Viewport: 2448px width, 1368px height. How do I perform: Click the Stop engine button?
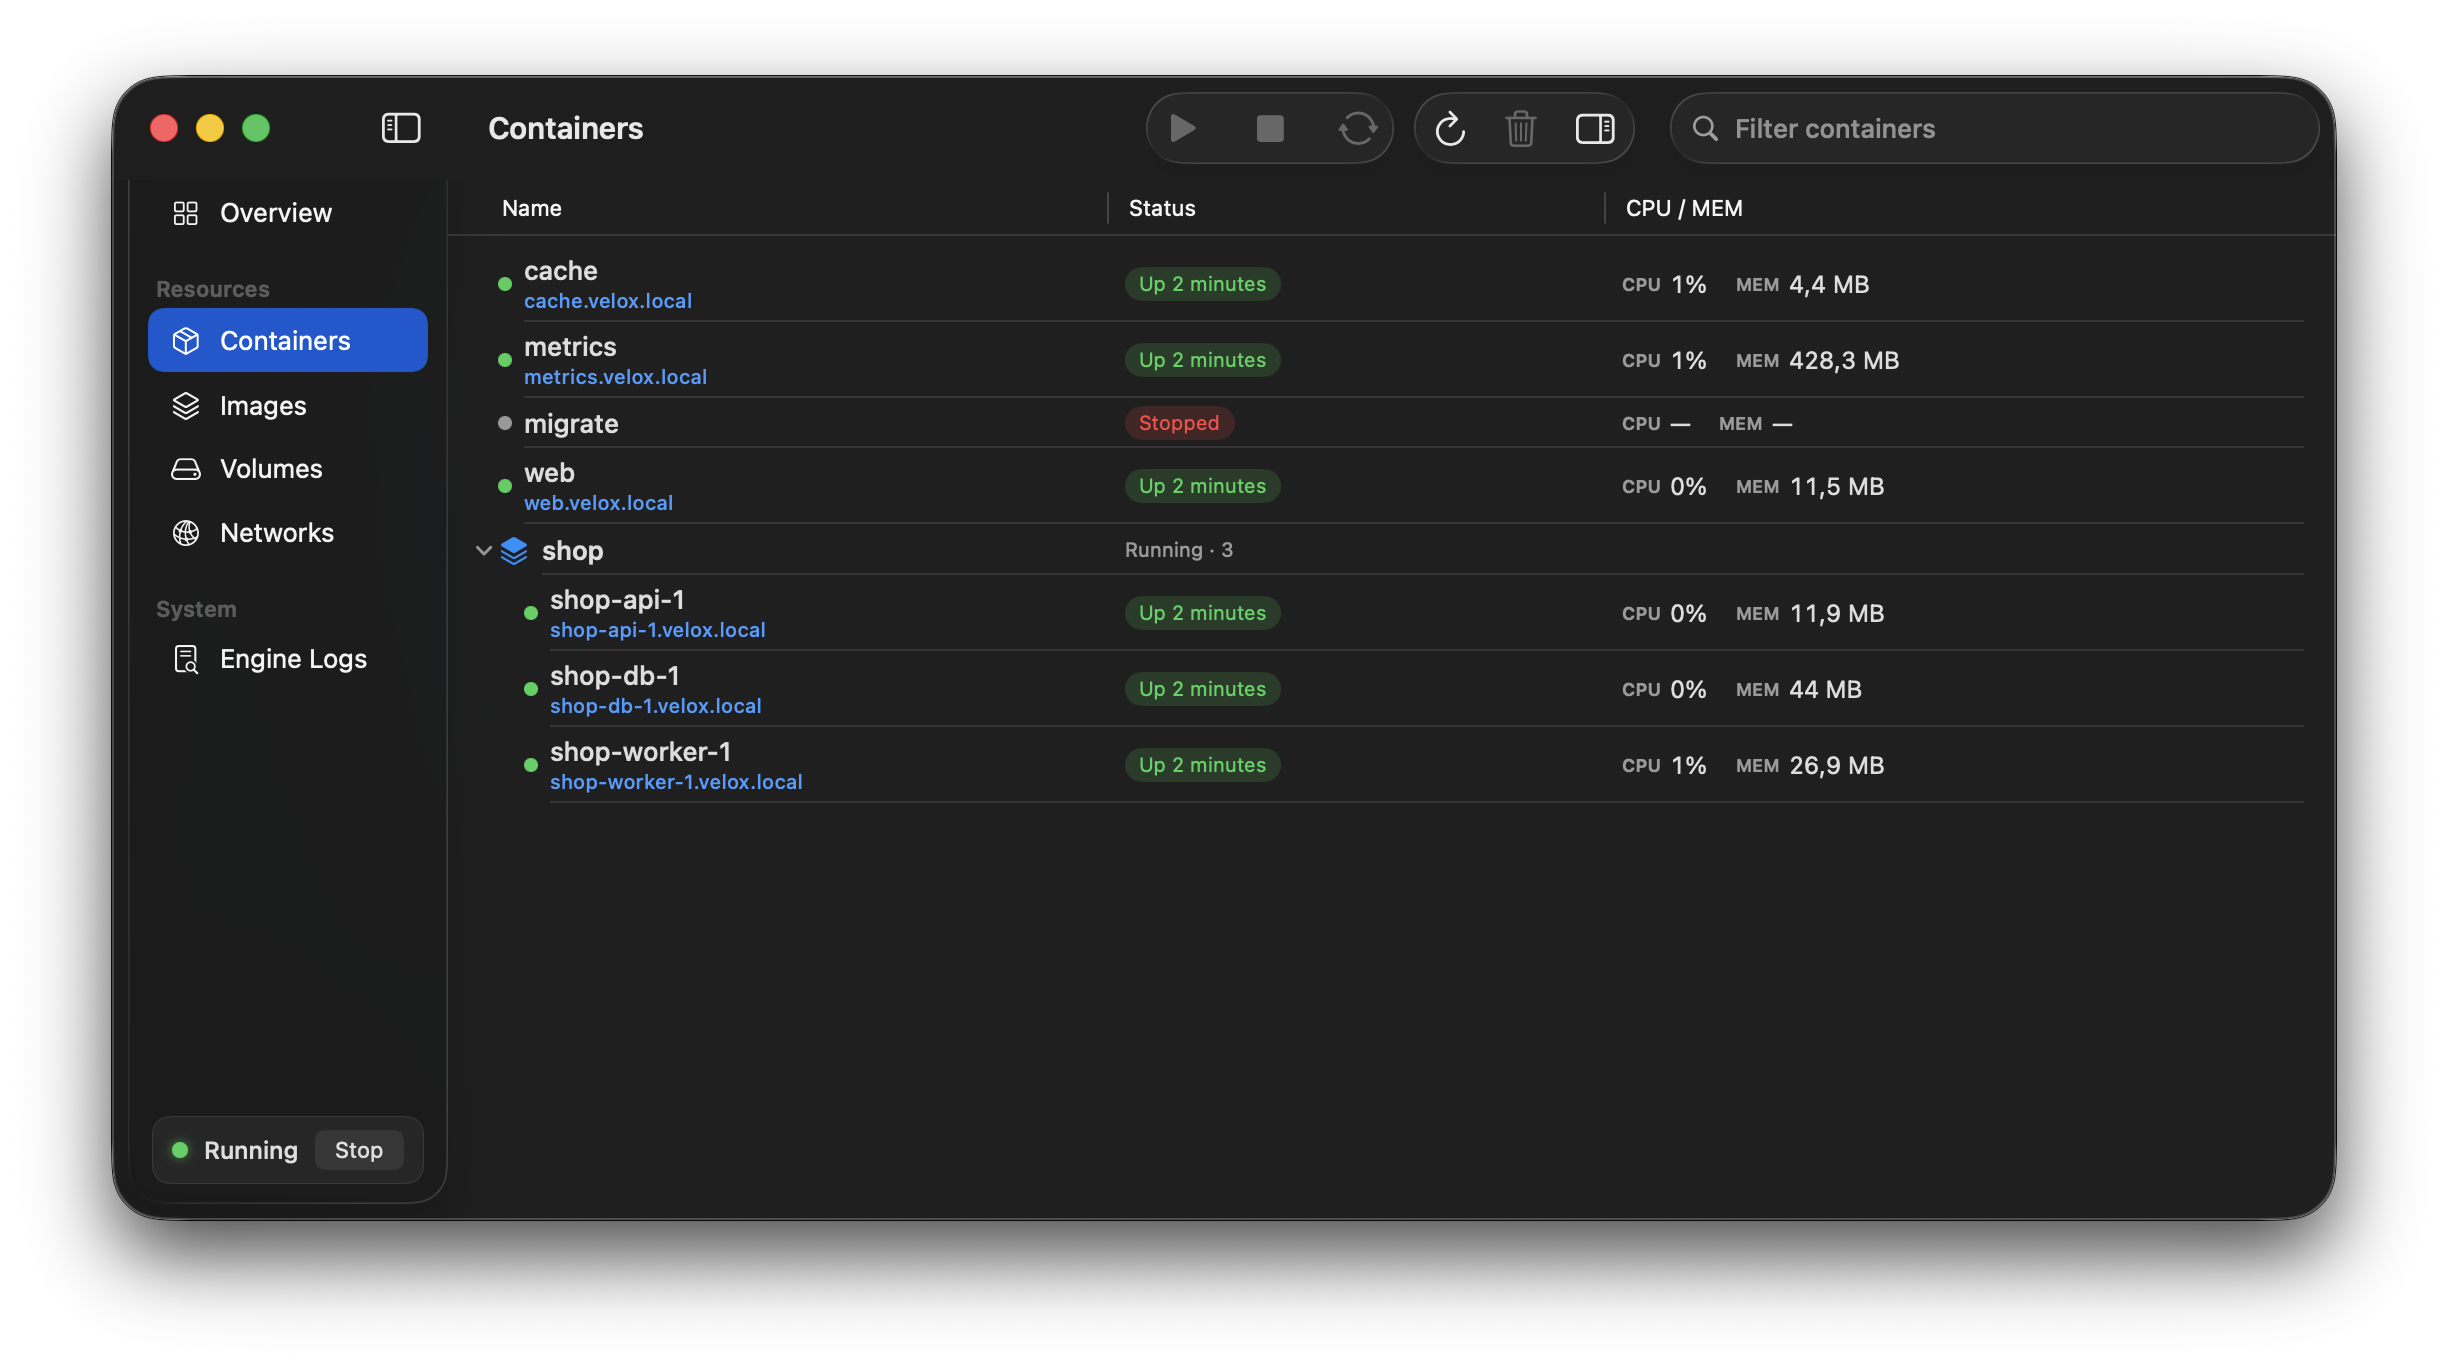tap(359, 1150)
